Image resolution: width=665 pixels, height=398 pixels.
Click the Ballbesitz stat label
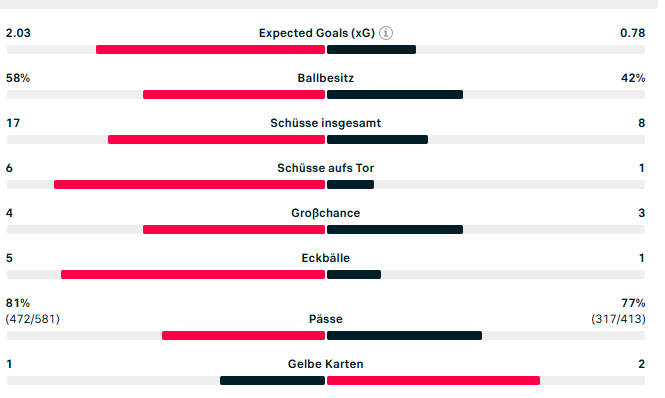325,78
